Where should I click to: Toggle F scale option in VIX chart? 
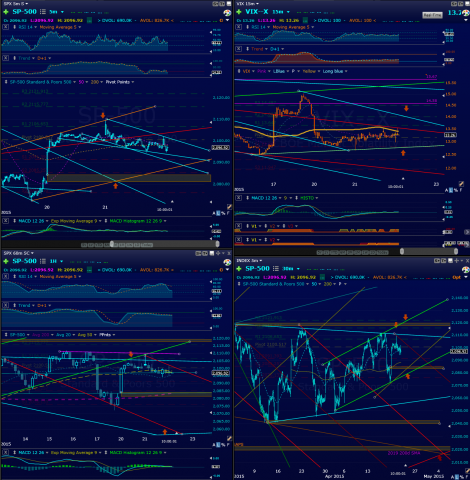tap(461, 190)
